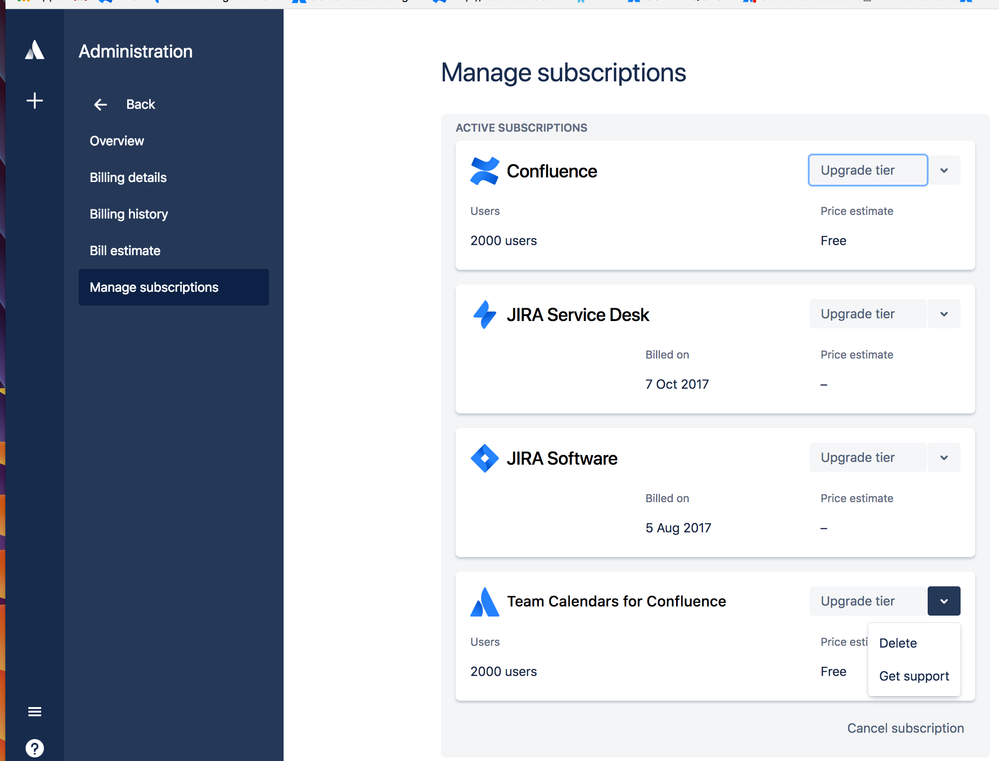Click Upgrade tier for Team Calendars
The width and height of the screenshot is (999, 761).
(868, 601)
